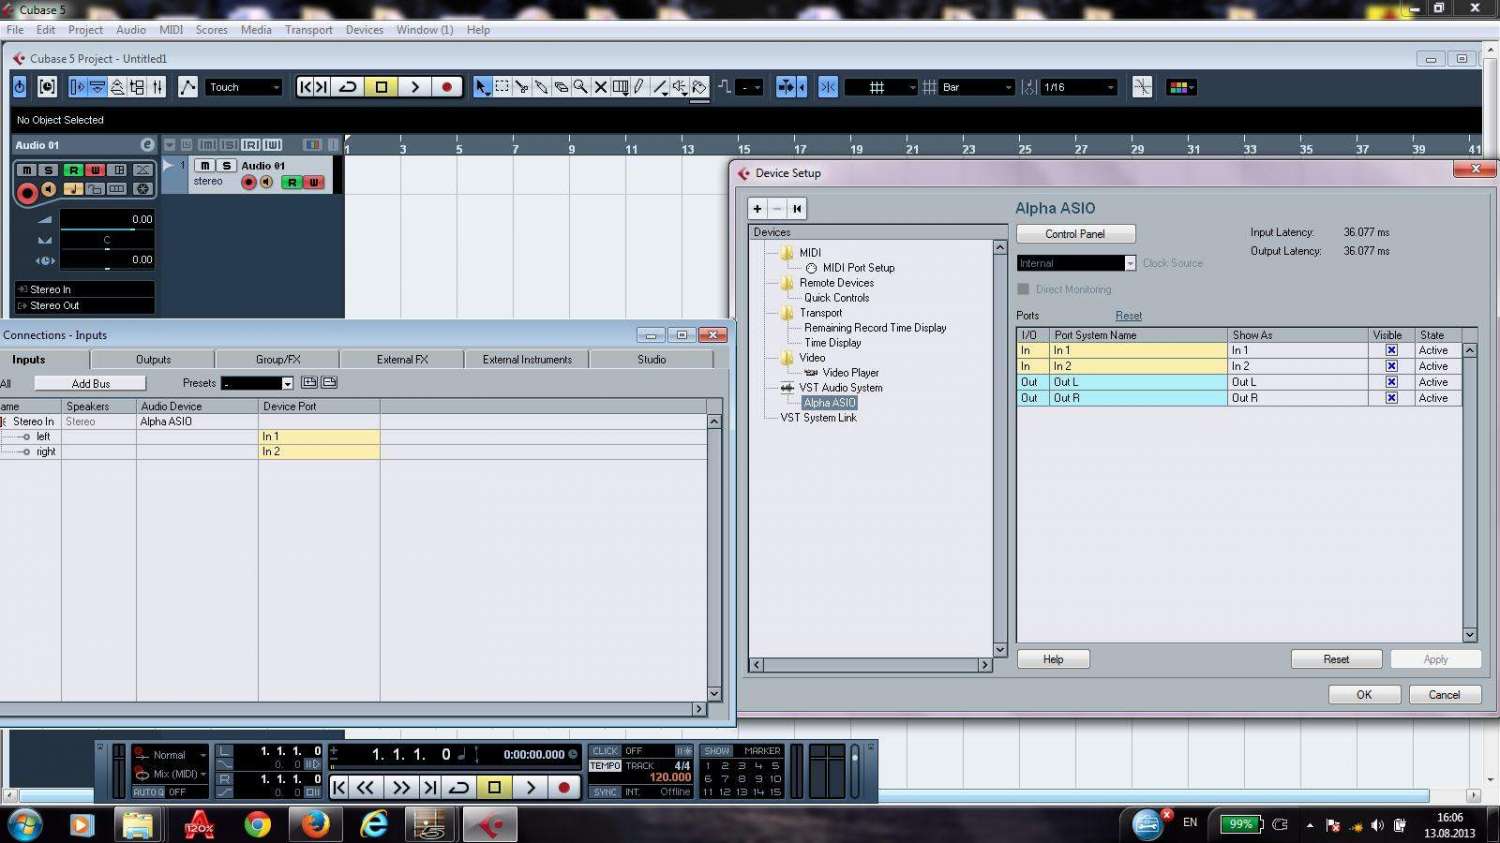The image size is (1500, 843).
Task: Open the Touch automation mode dropdown
Action: point(245,88)
